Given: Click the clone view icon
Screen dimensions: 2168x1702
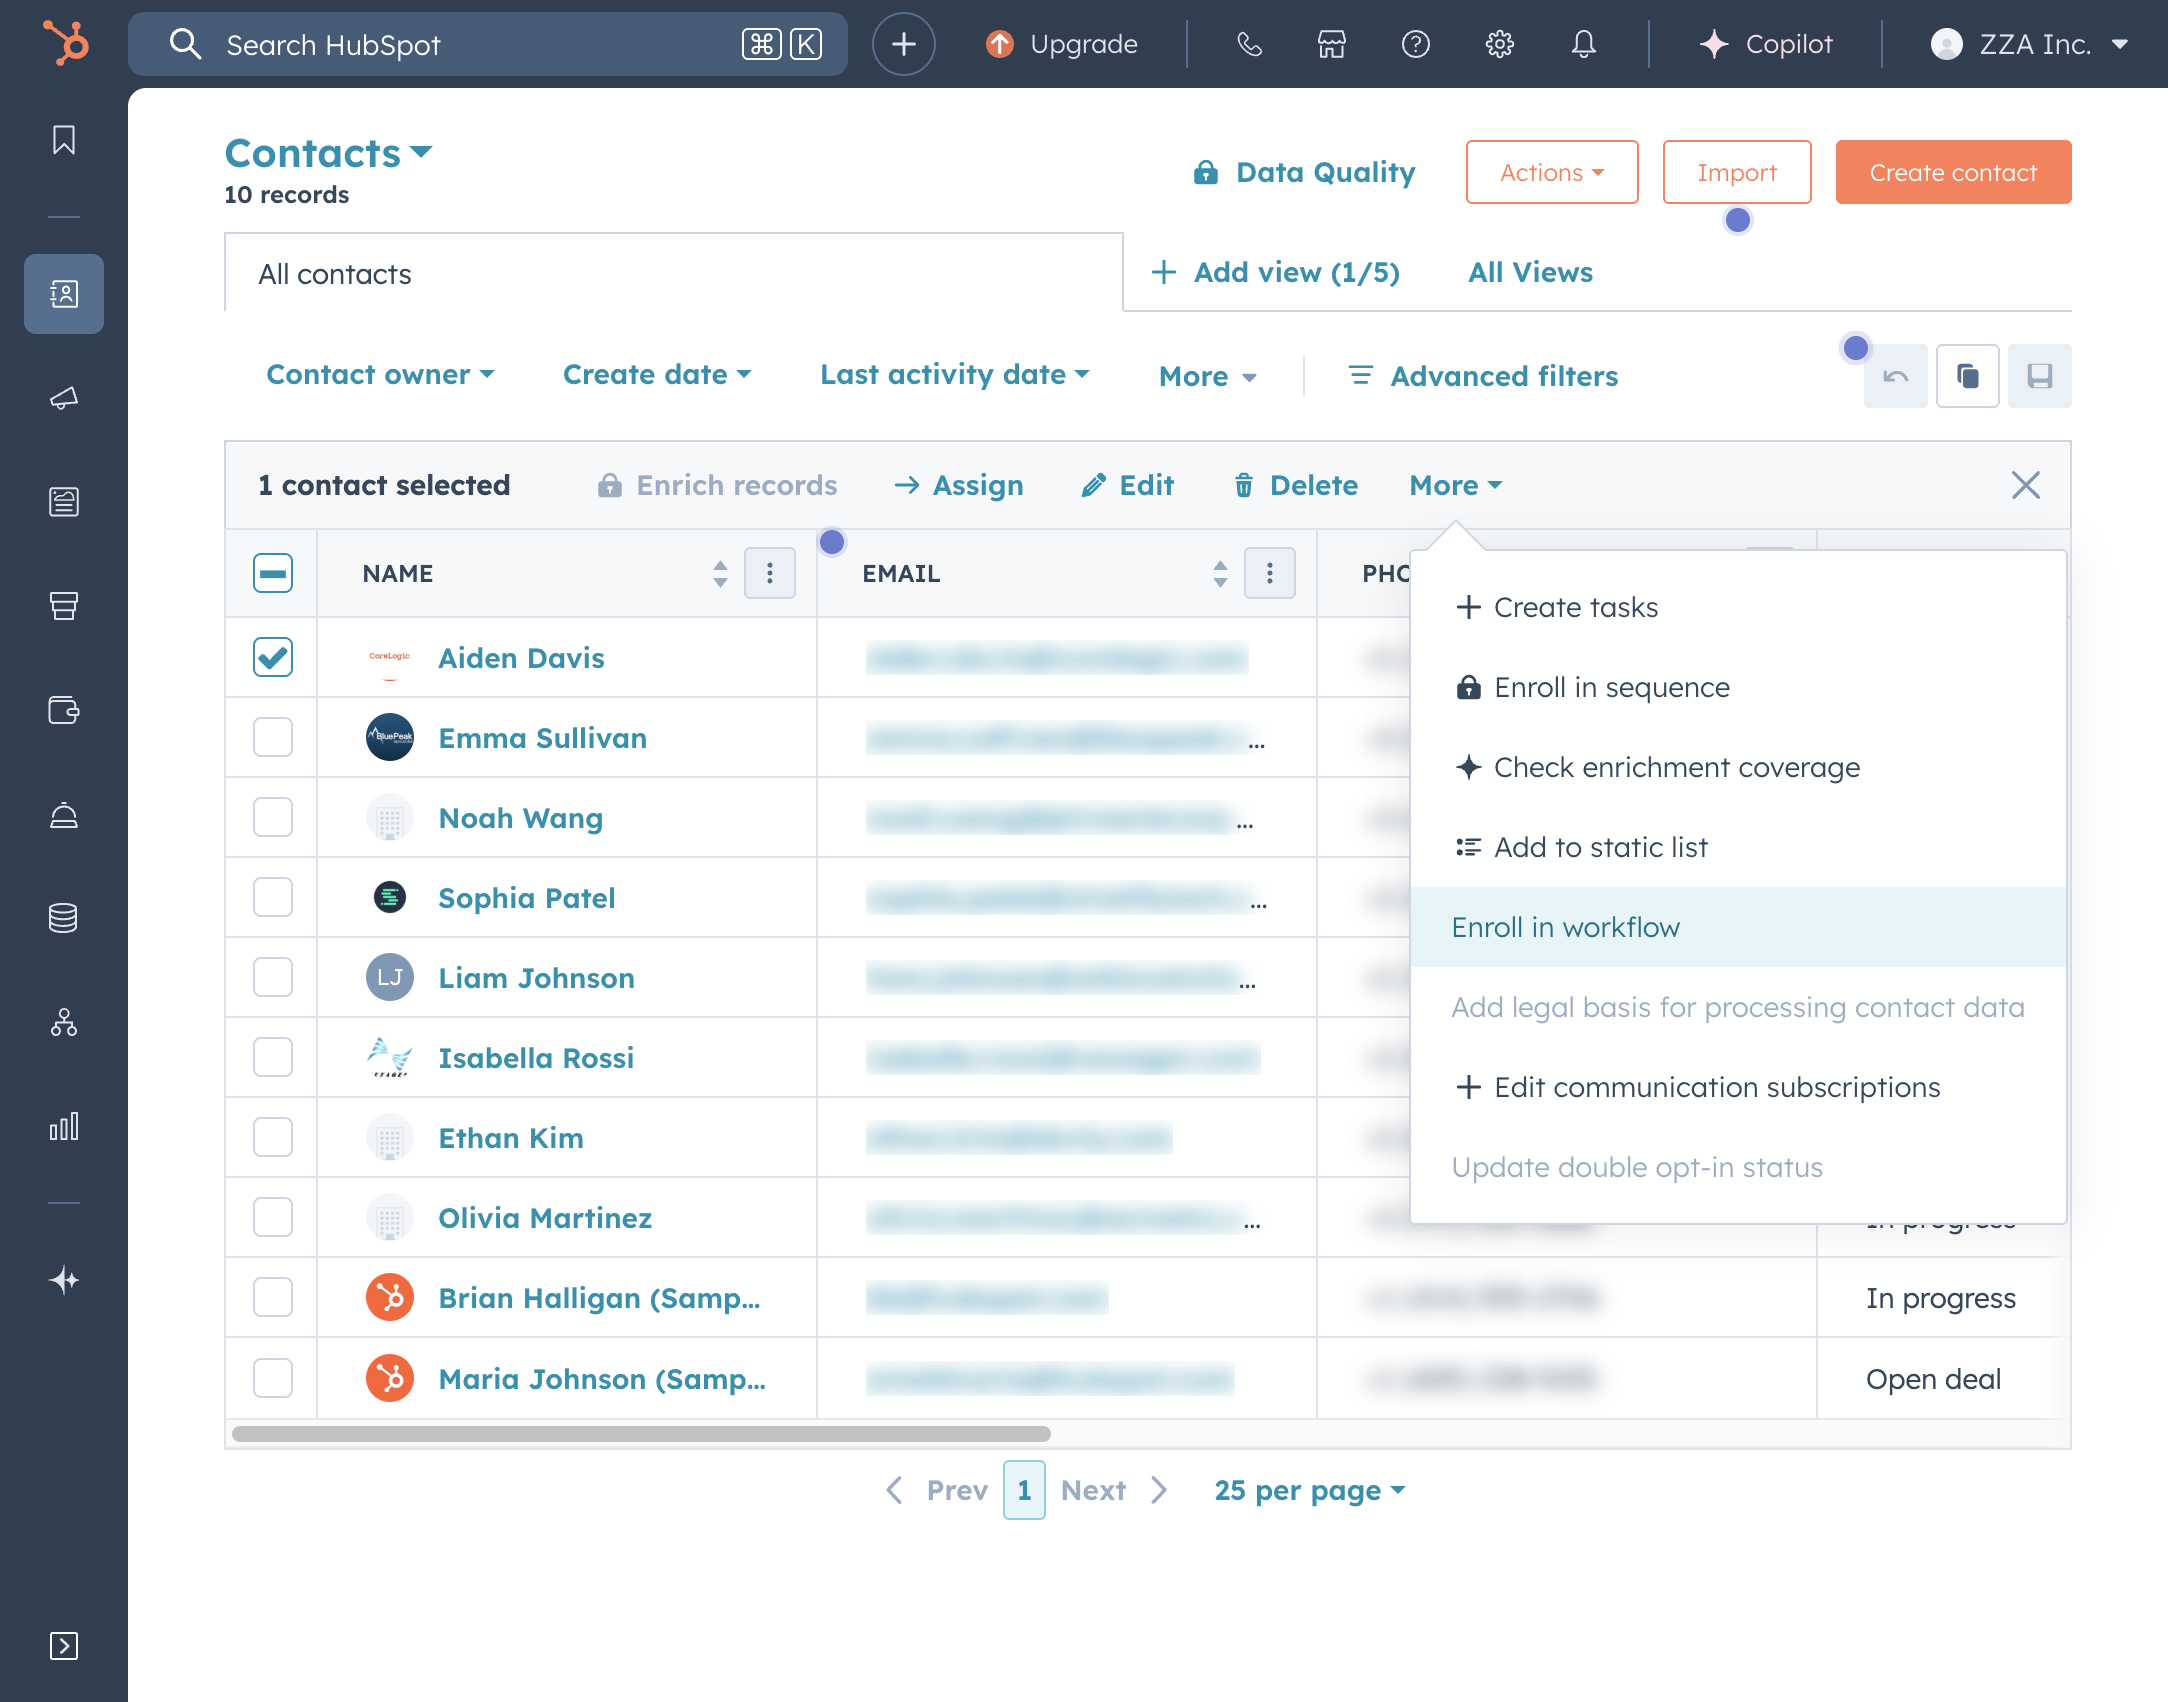Looking at the screenshot, I should coord(1968,376).
